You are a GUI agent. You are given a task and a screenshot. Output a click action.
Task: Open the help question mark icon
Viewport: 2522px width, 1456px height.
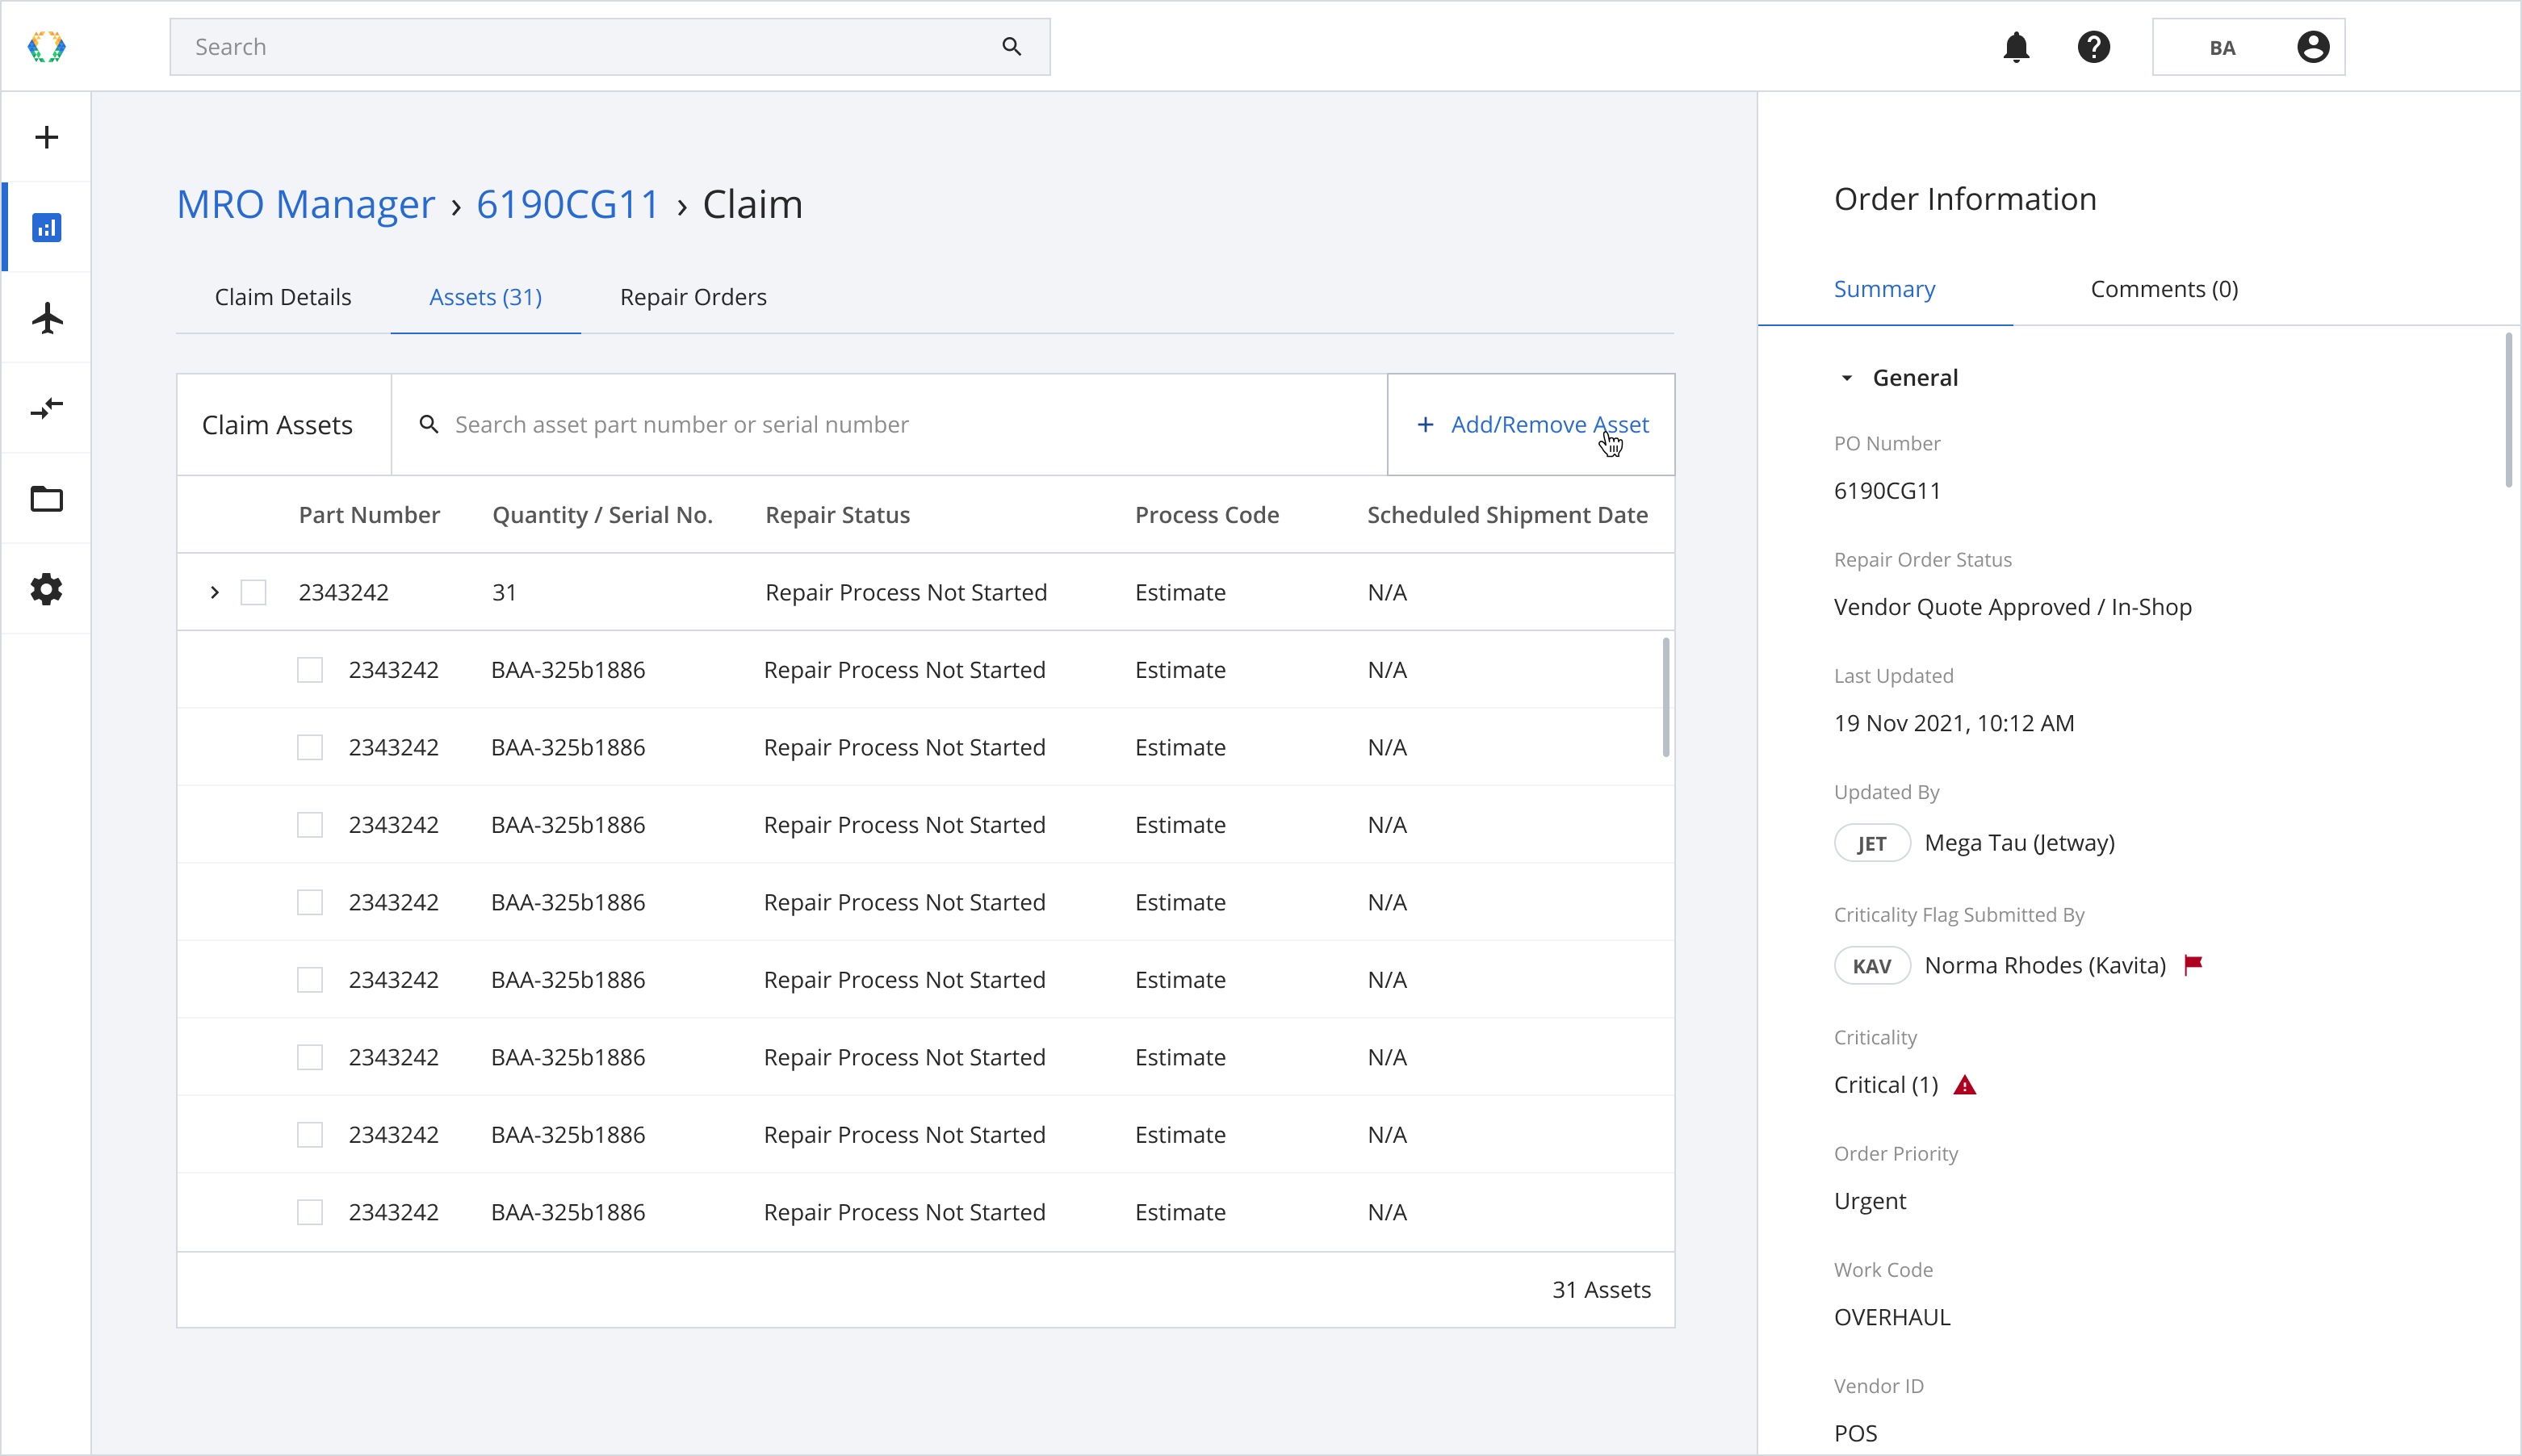tap(2093, 47)
